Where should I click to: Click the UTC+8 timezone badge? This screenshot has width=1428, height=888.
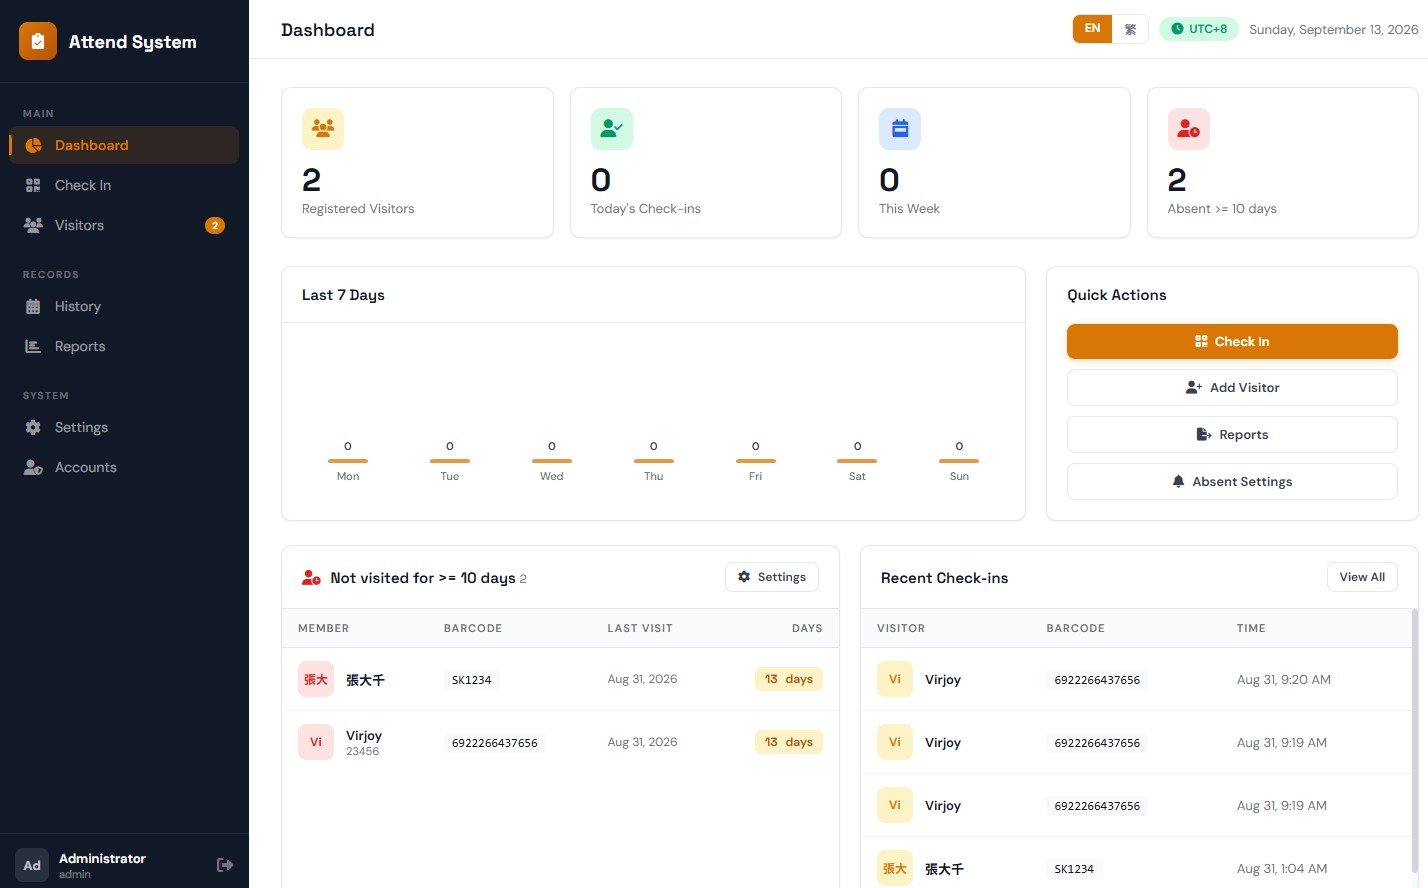[x=1199, y=29]
